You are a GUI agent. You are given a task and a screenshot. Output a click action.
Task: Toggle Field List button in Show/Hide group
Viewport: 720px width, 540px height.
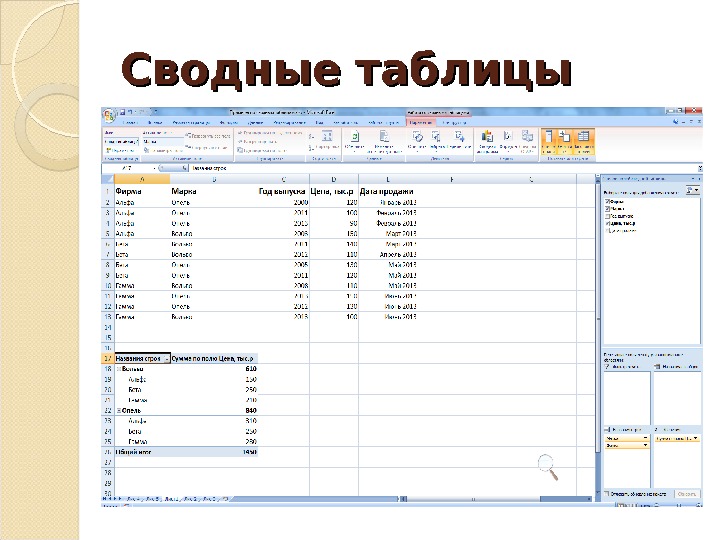[x=548, y=141]
